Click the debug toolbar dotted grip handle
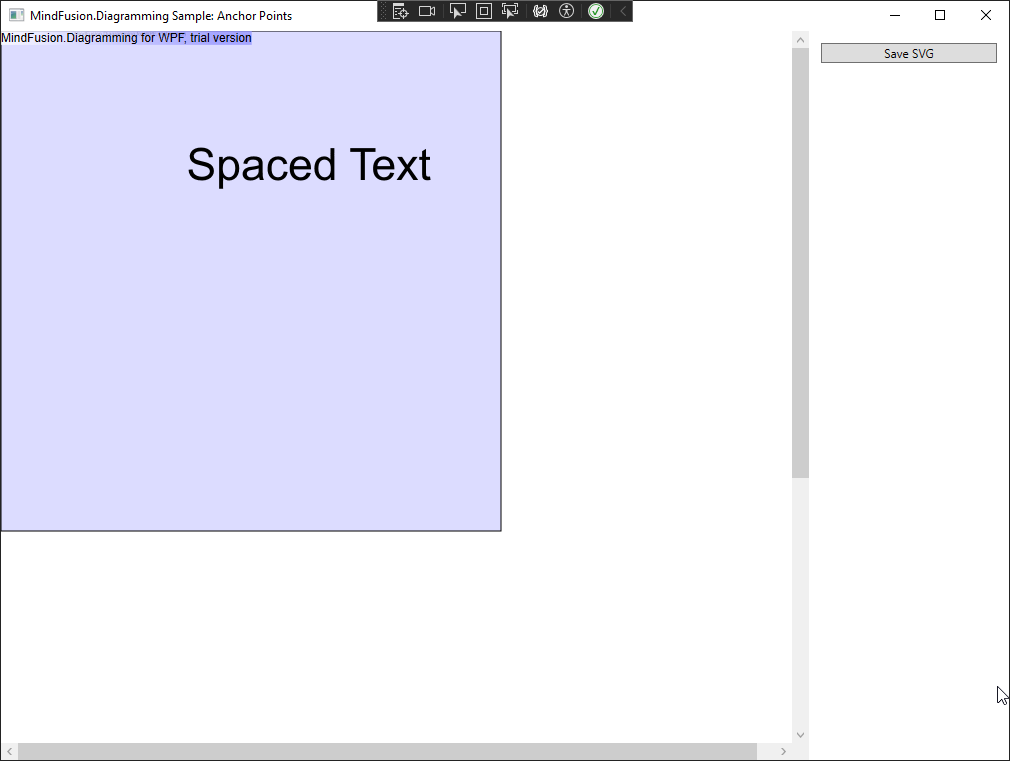1010x761 pixels. tap(383, 11)
